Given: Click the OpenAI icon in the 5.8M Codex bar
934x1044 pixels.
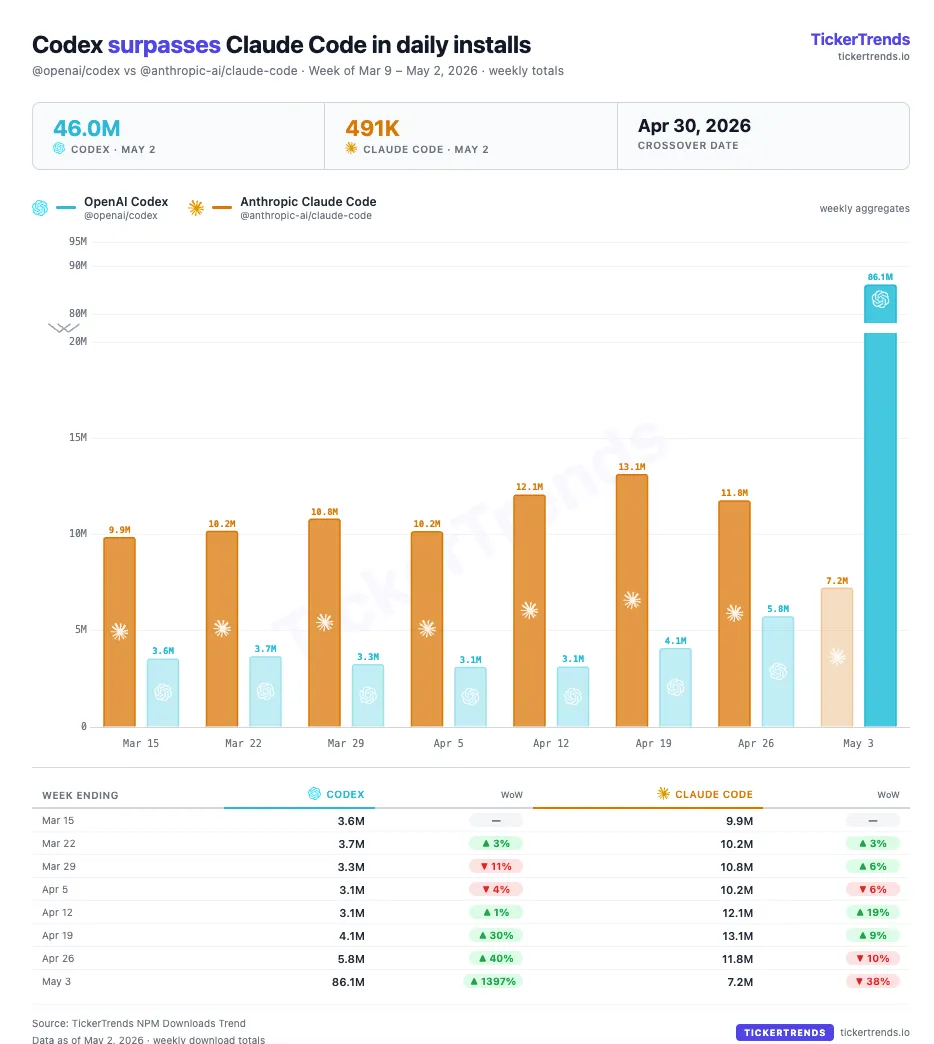Looking at the screenshot, I should point(778,671).
